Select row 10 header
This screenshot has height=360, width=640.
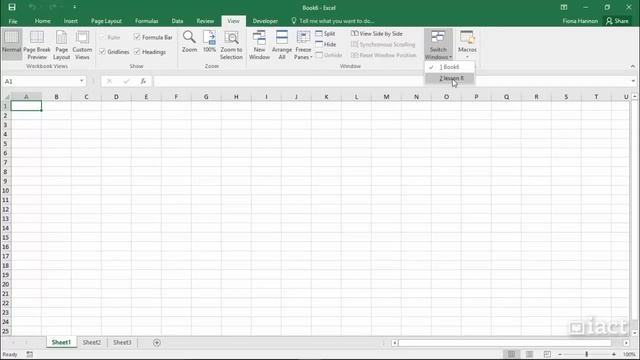pos(5,191)
